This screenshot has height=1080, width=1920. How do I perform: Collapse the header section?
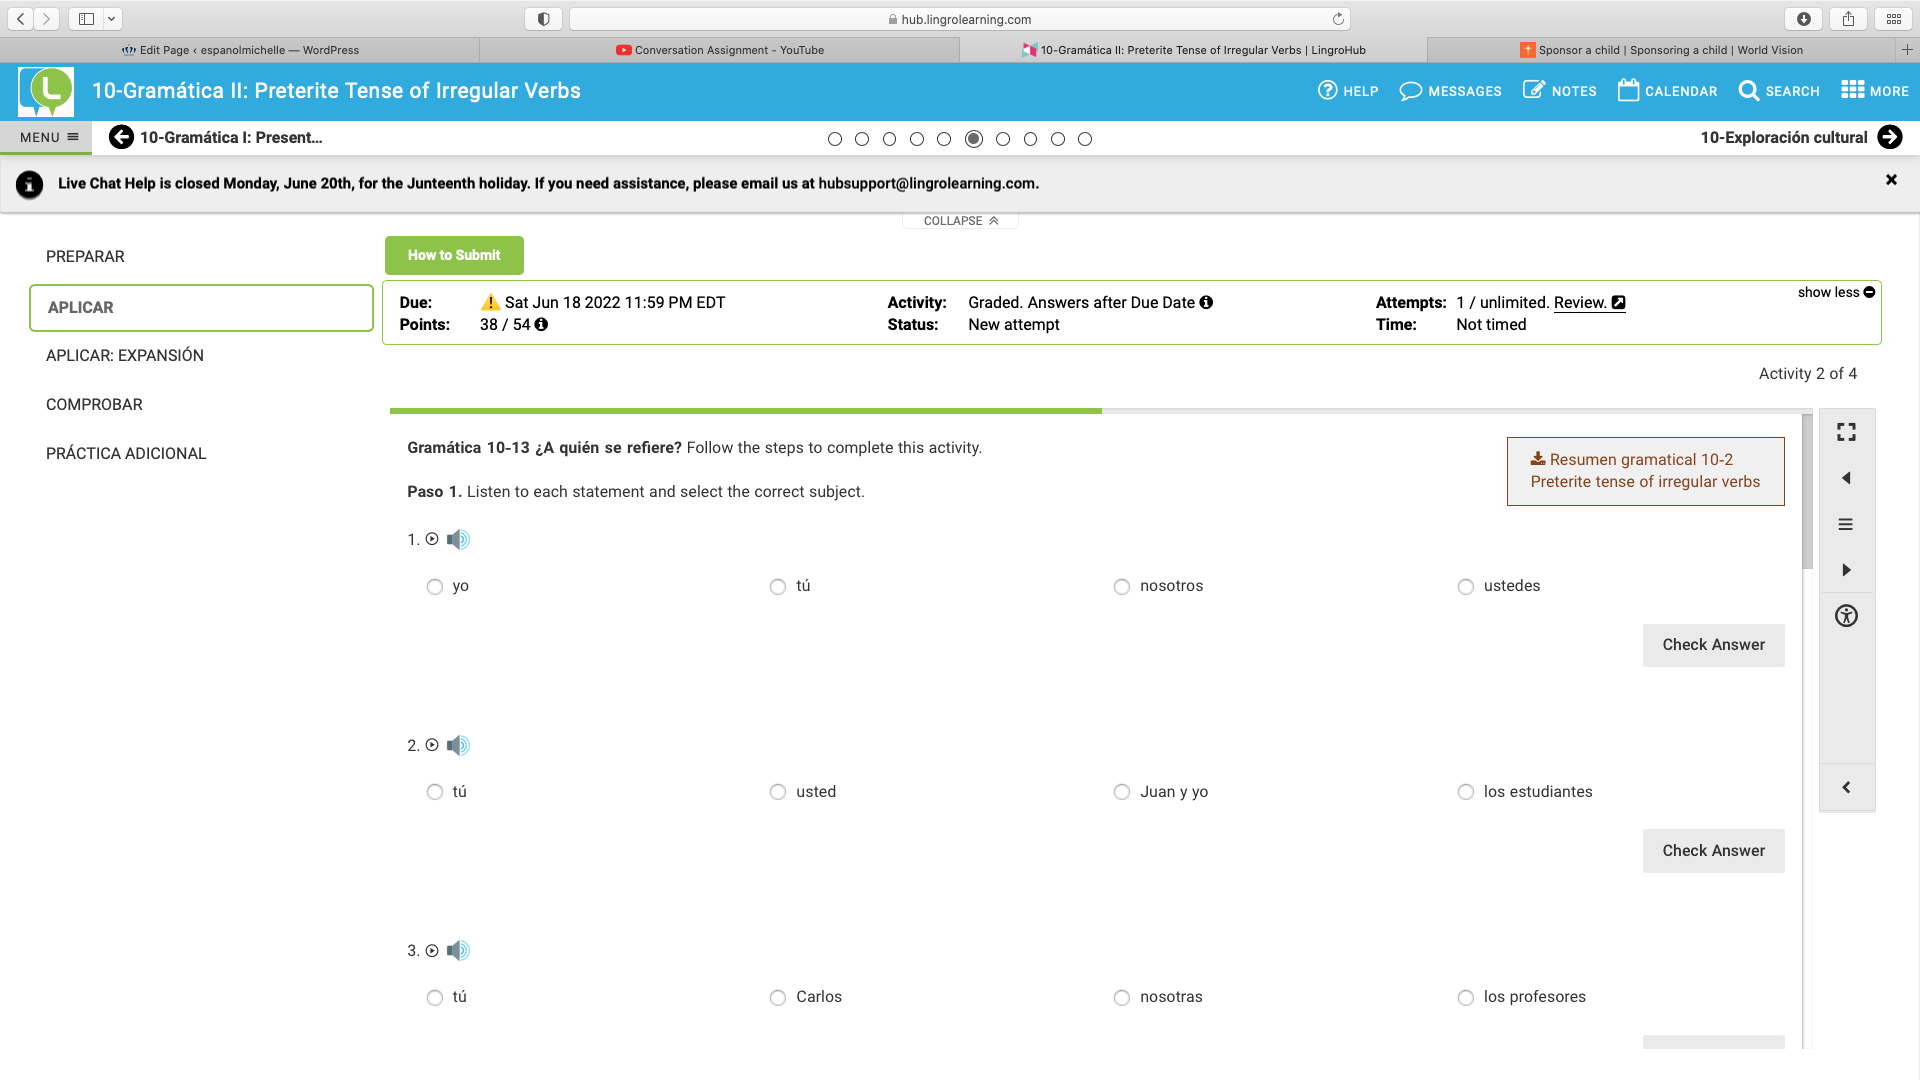pos(960,221)
